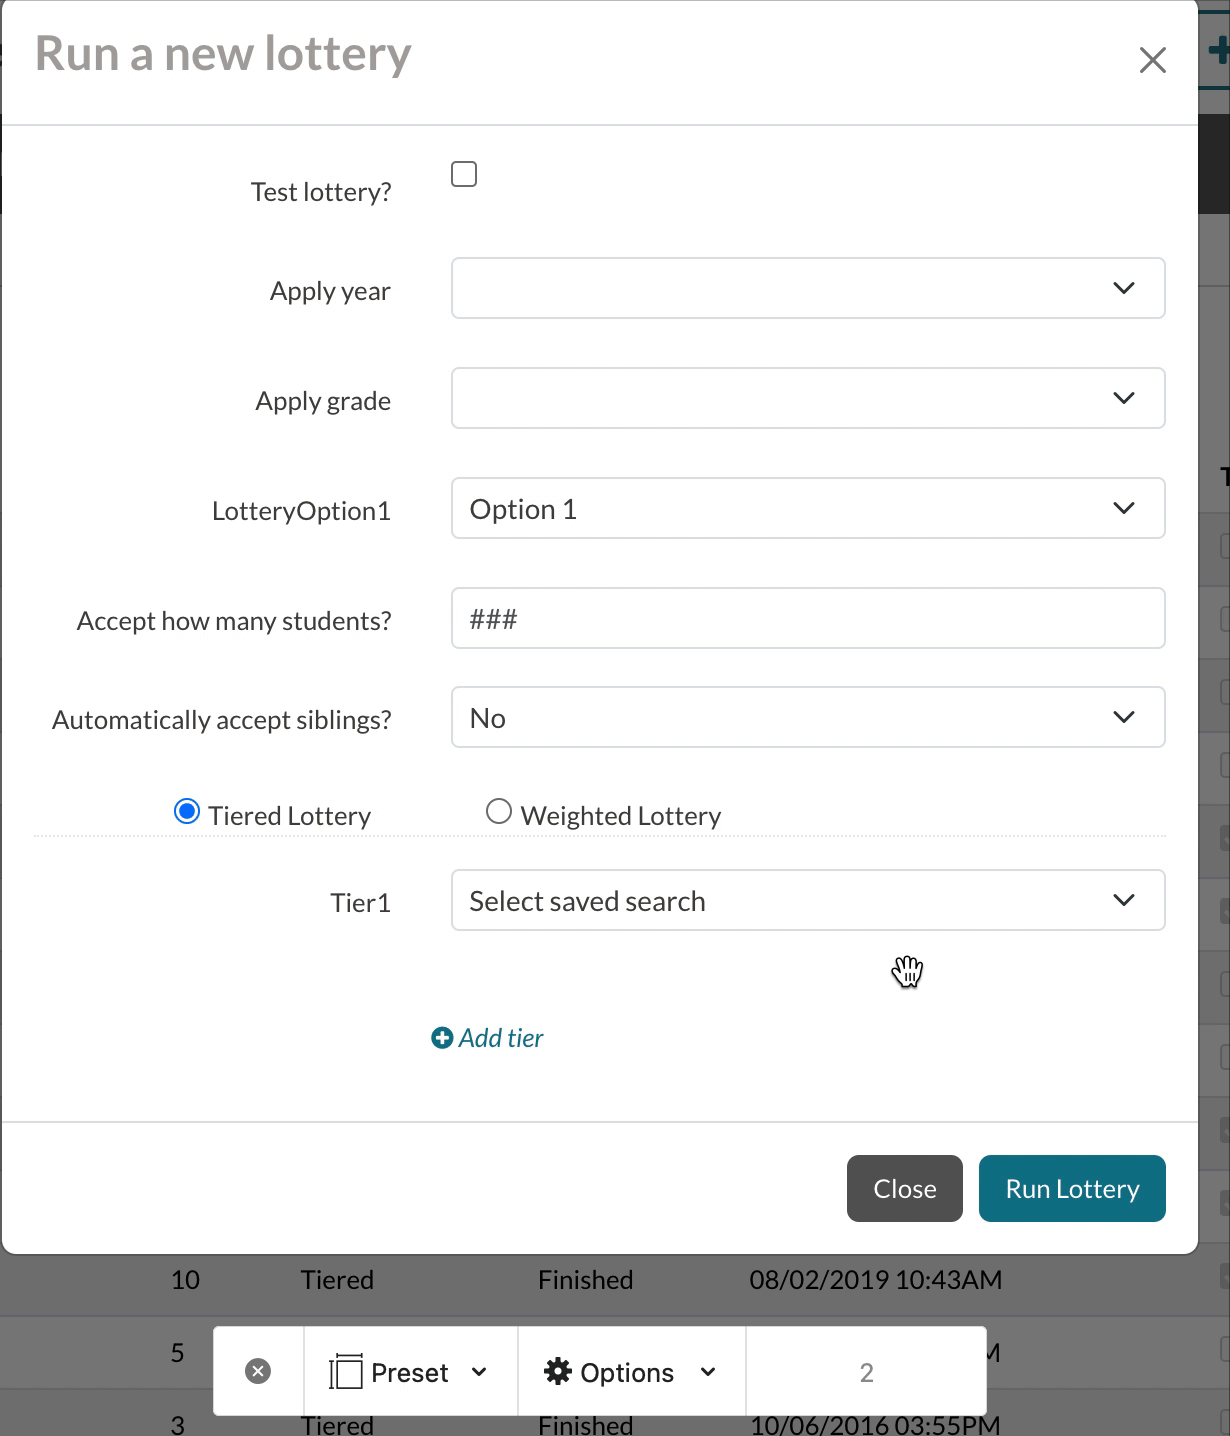The height and width of the screenshot is (1436, 1230).
Task: Click the plus icon beside Add tier
Action: tap(441, 1038)
